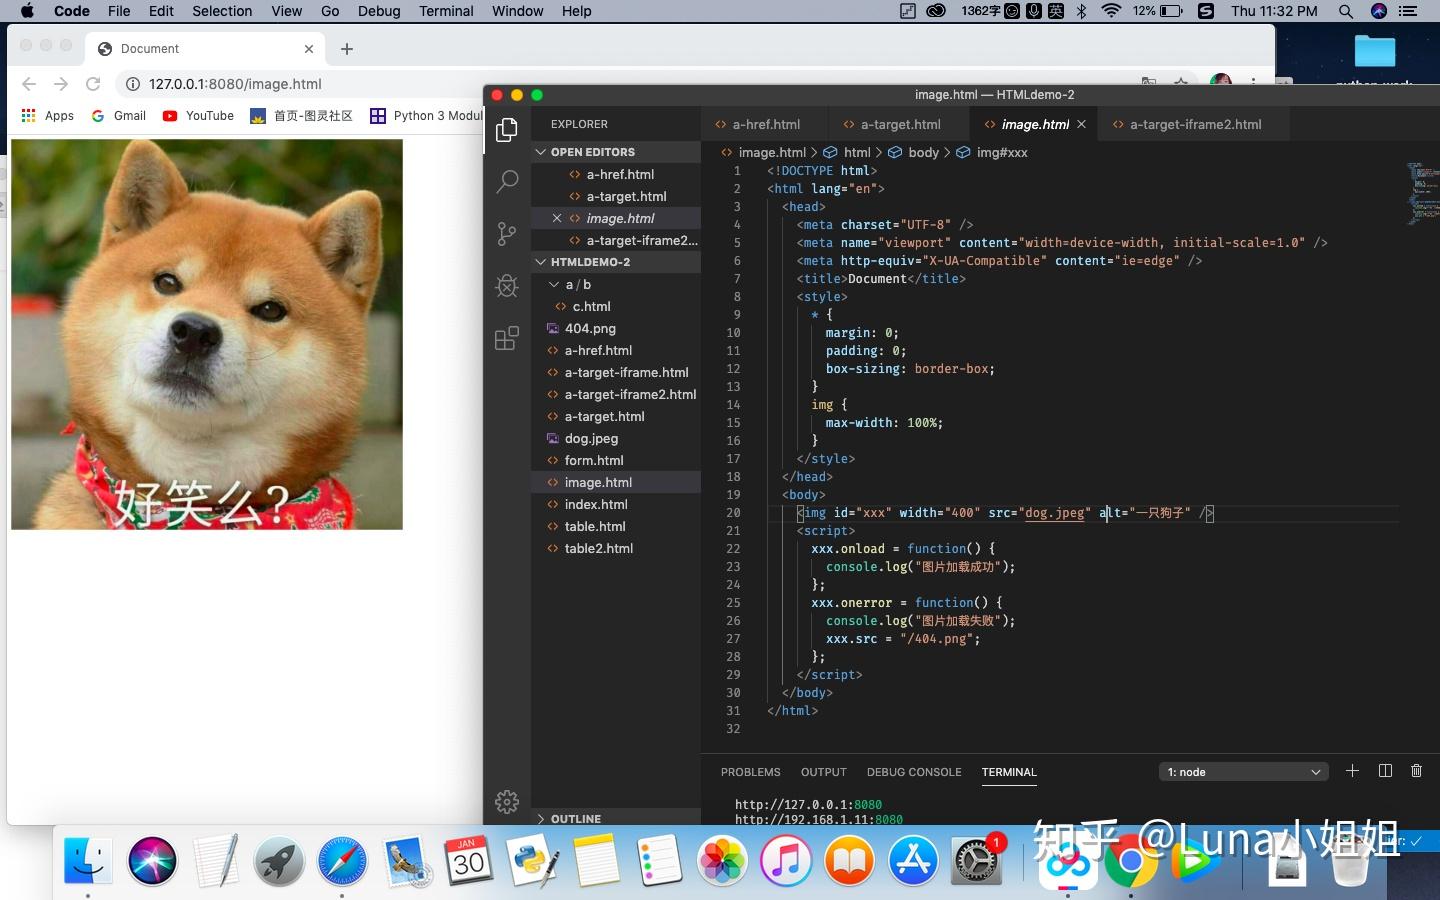Expand the OUTLINE section
The image size is (1440, 900).
541,818
